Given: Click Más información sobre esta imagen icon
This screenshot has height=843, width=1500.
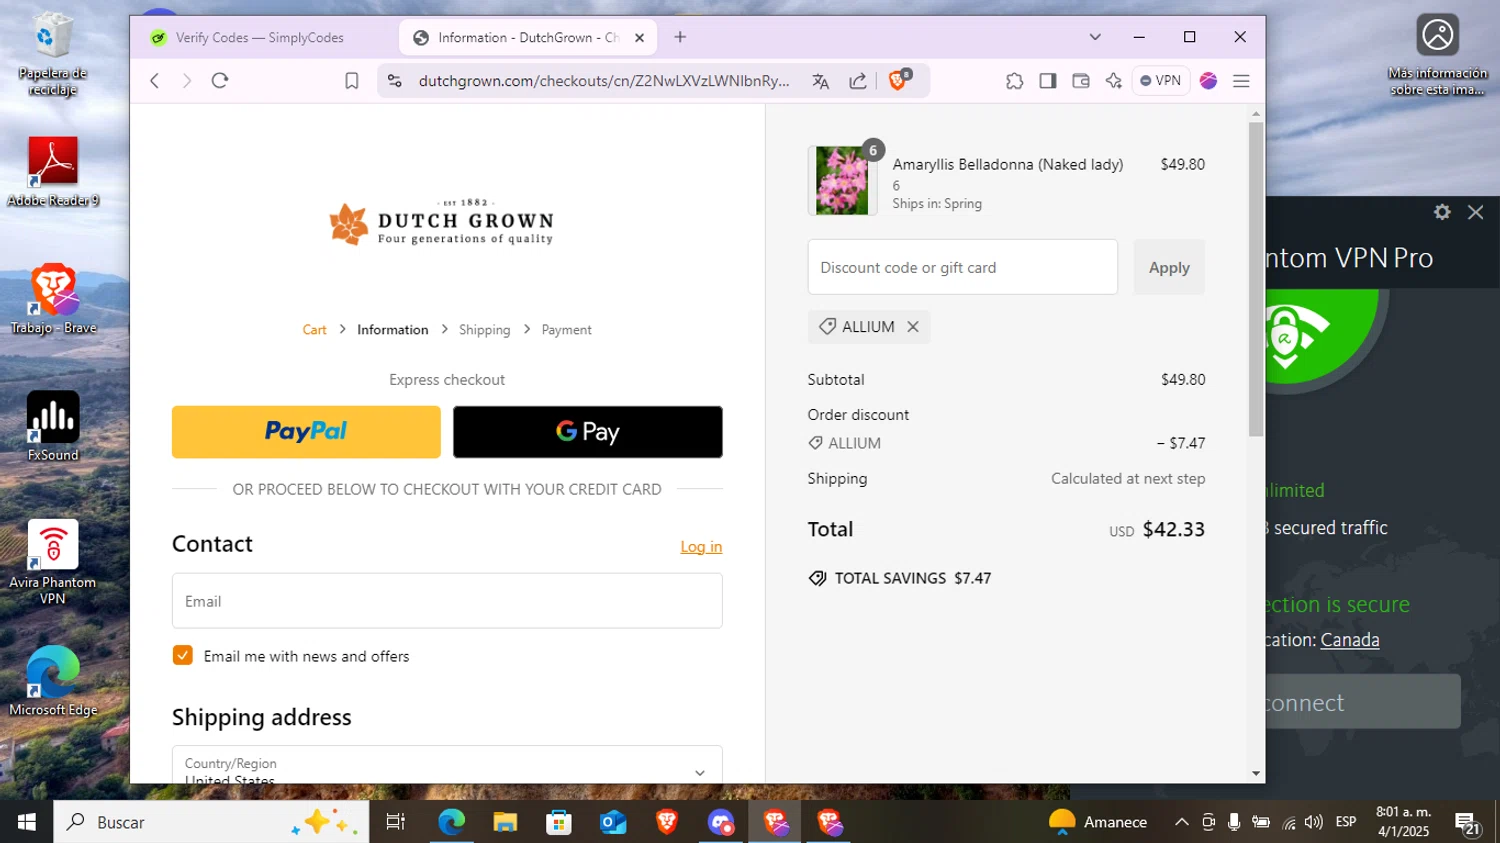Looking at the screenshot, I should coord(1437,55).
